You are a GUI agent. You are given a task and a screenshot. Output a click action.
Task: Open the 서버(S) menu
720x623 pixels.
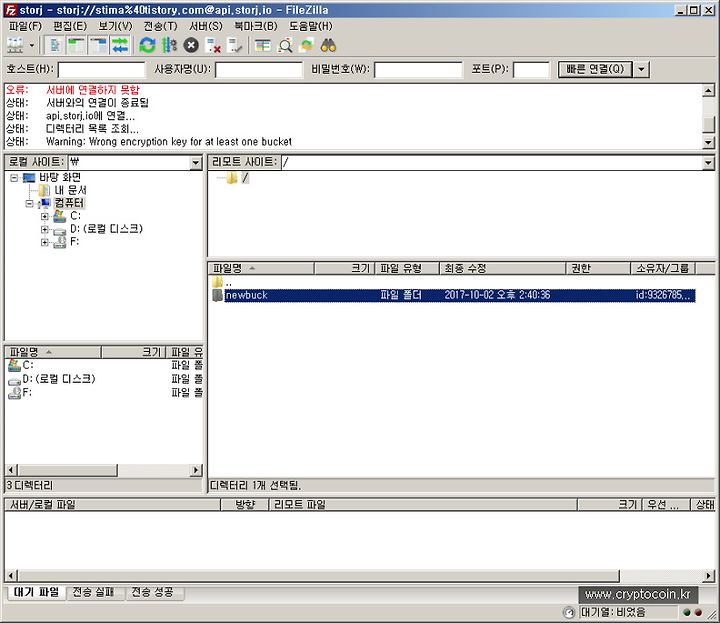(x=206, y=26)
